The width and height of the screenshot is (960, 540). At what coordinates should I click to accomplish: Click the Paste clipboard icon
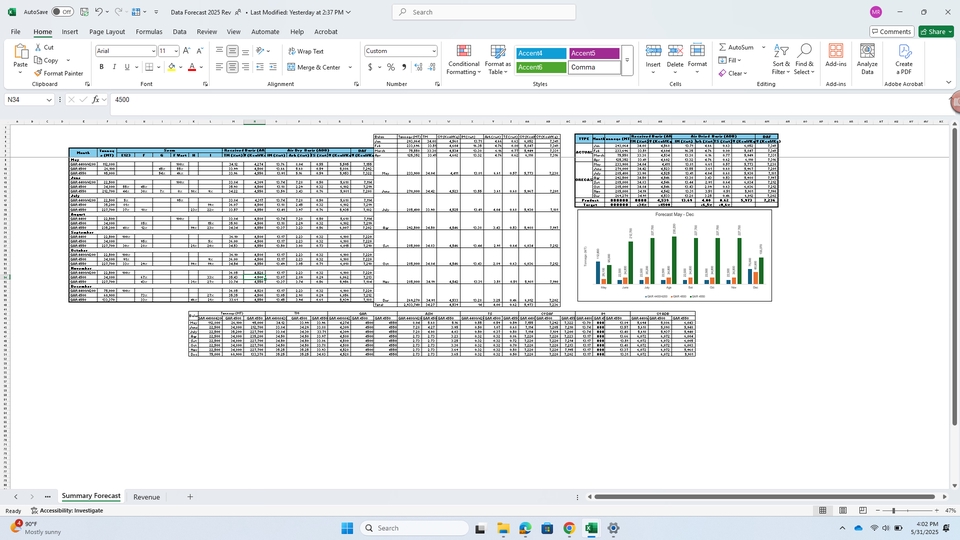(x=20, y=53)
